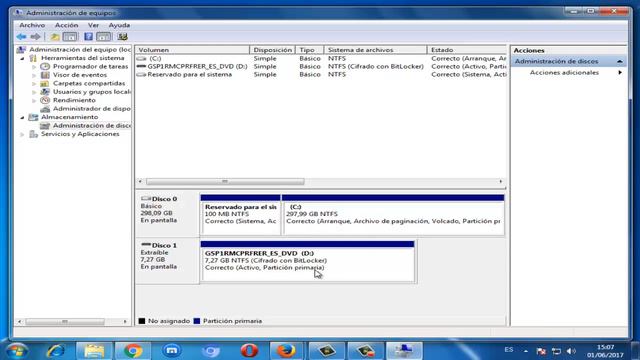Open the Acción menu

coord(67,25)
